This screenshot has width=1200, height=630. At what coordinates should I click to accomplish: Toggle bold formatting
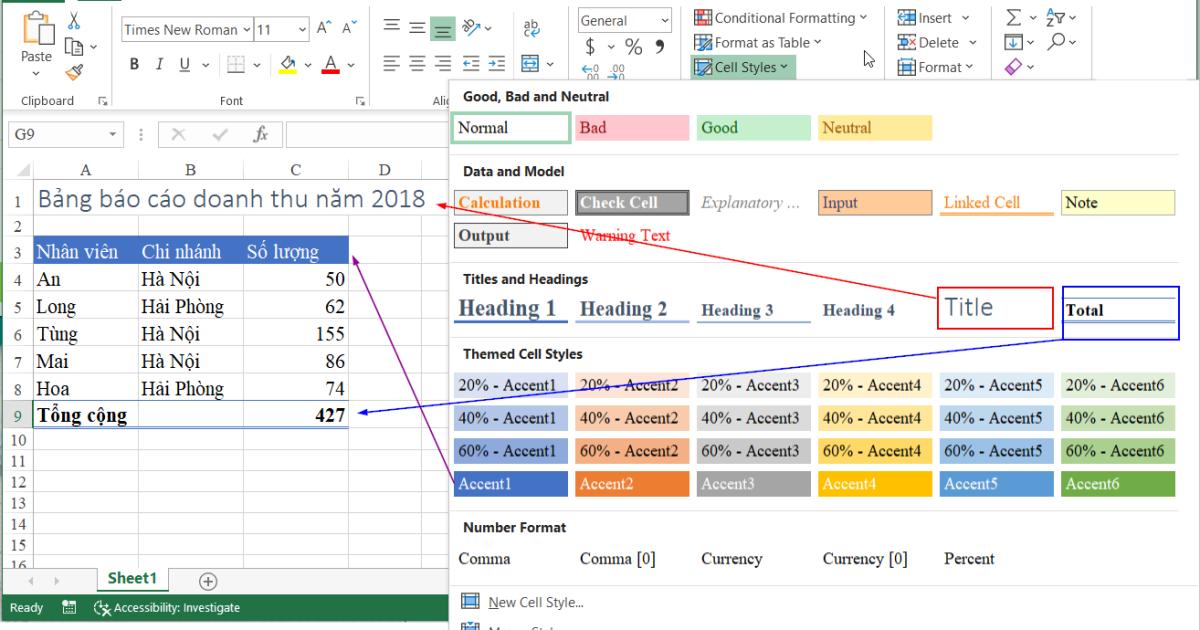pyautogui.click(x=134, y=62)
